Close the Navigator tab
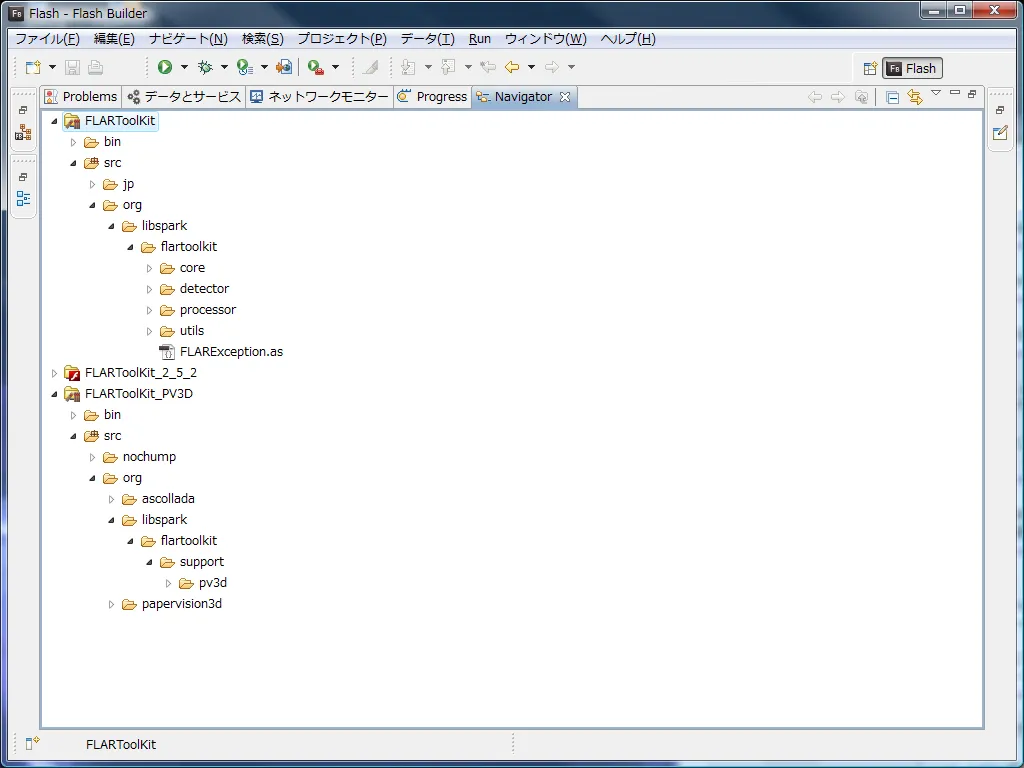 coord(565,97)
